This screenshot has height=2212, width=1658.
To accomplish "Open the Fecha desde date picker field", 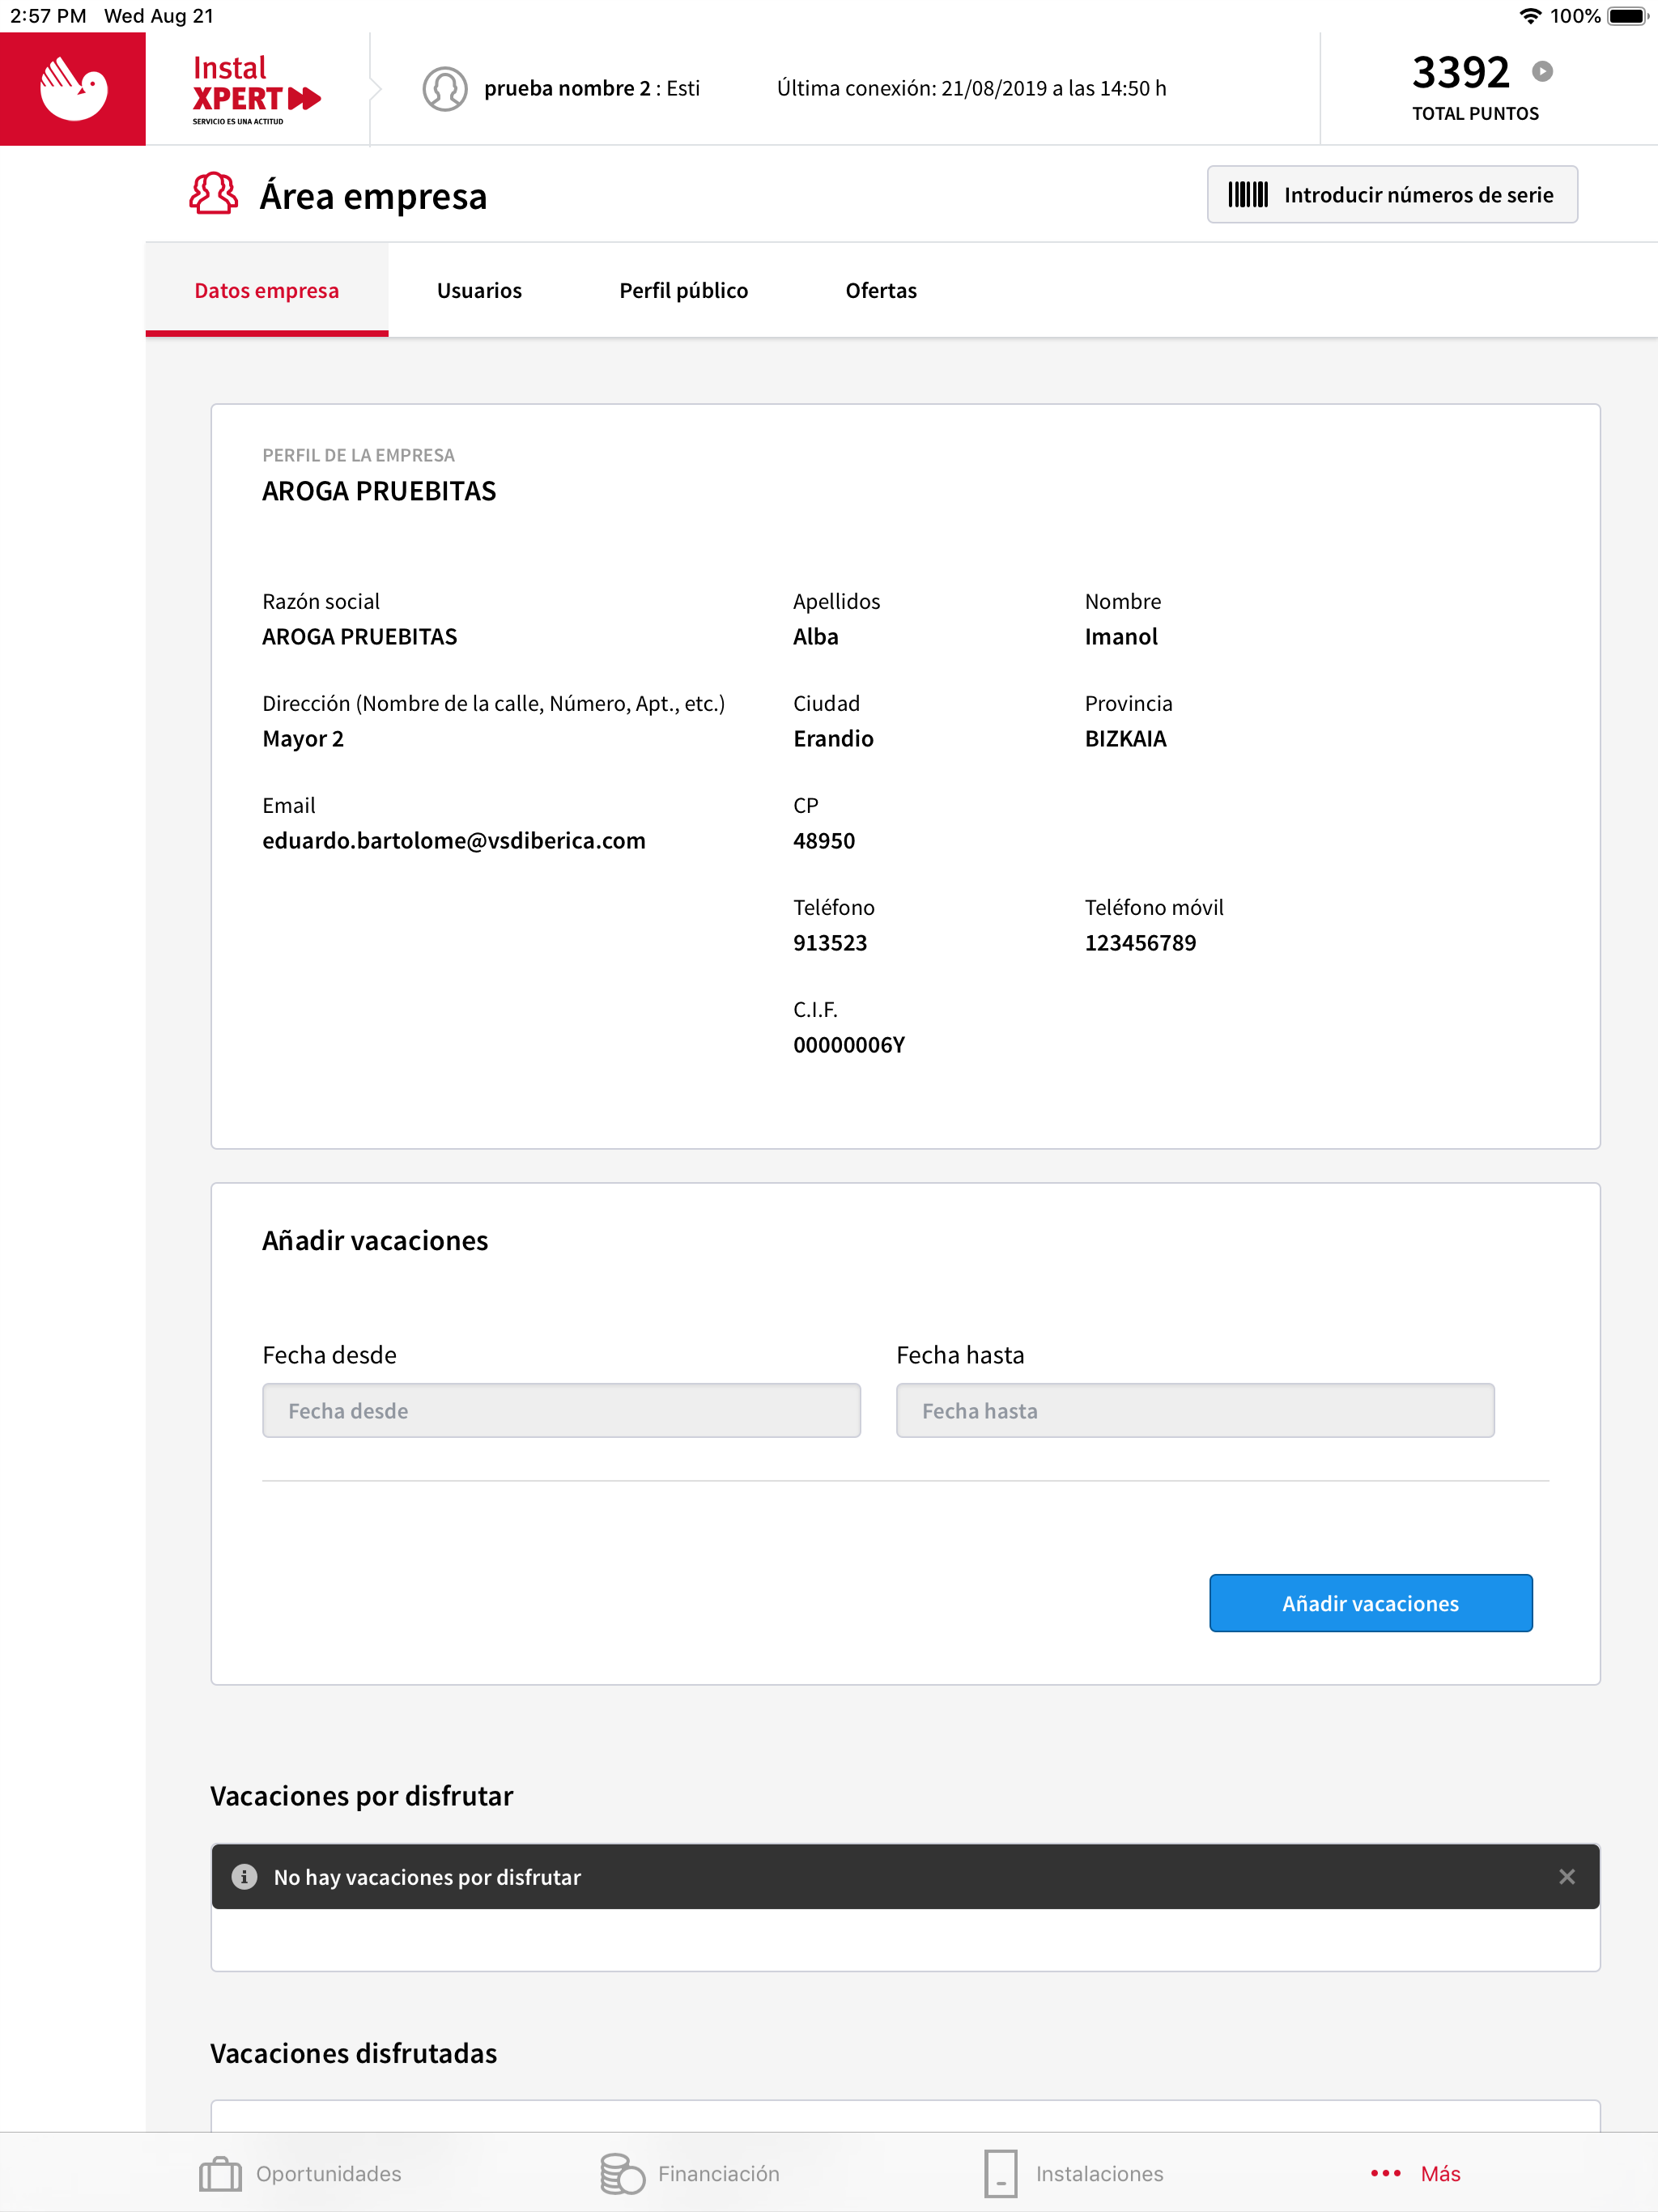I will pos(561,1410).
